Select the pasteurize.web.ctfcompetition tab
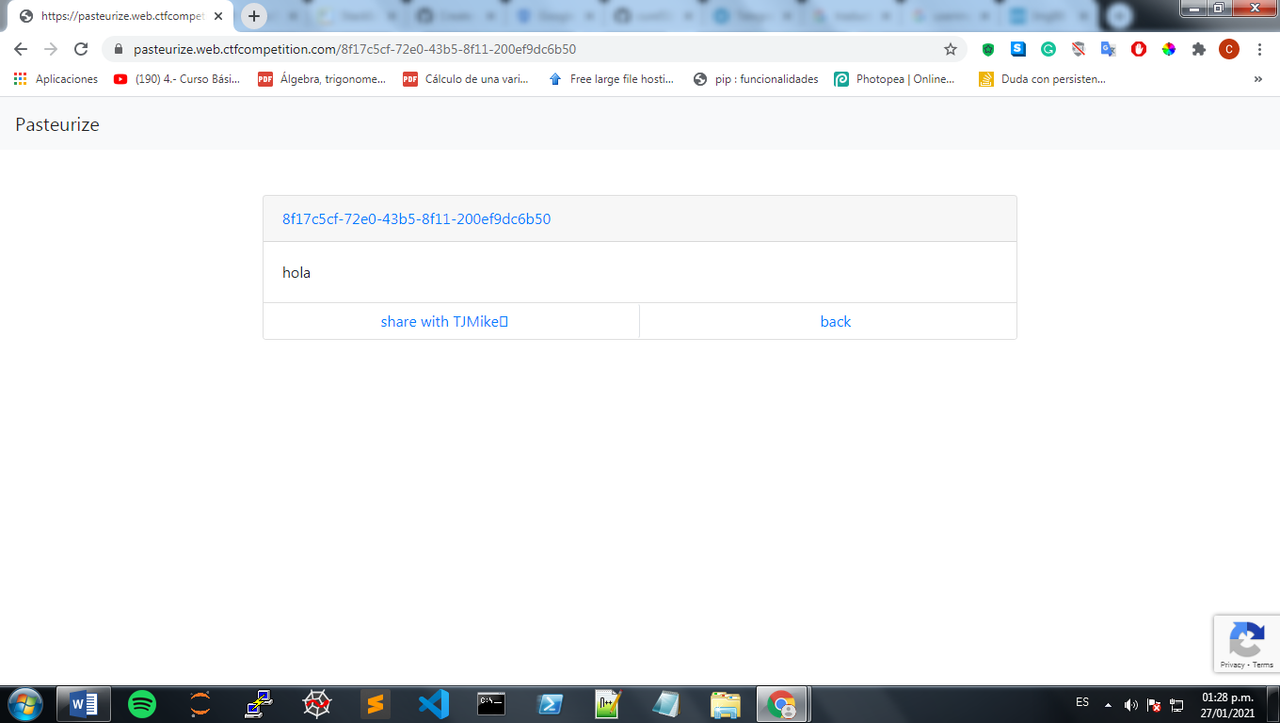 click(120, 16)
